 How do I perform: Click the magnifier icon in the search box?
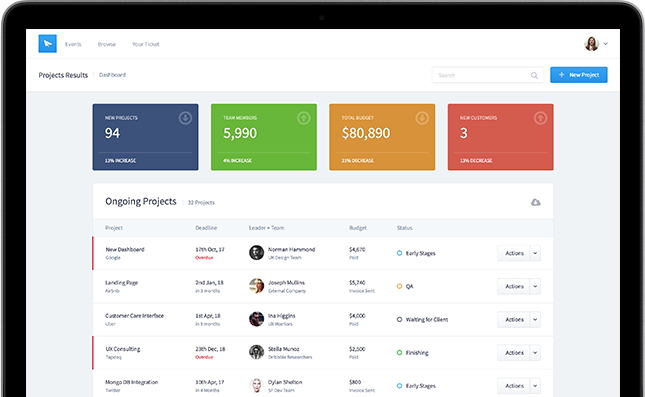(534, 75)
